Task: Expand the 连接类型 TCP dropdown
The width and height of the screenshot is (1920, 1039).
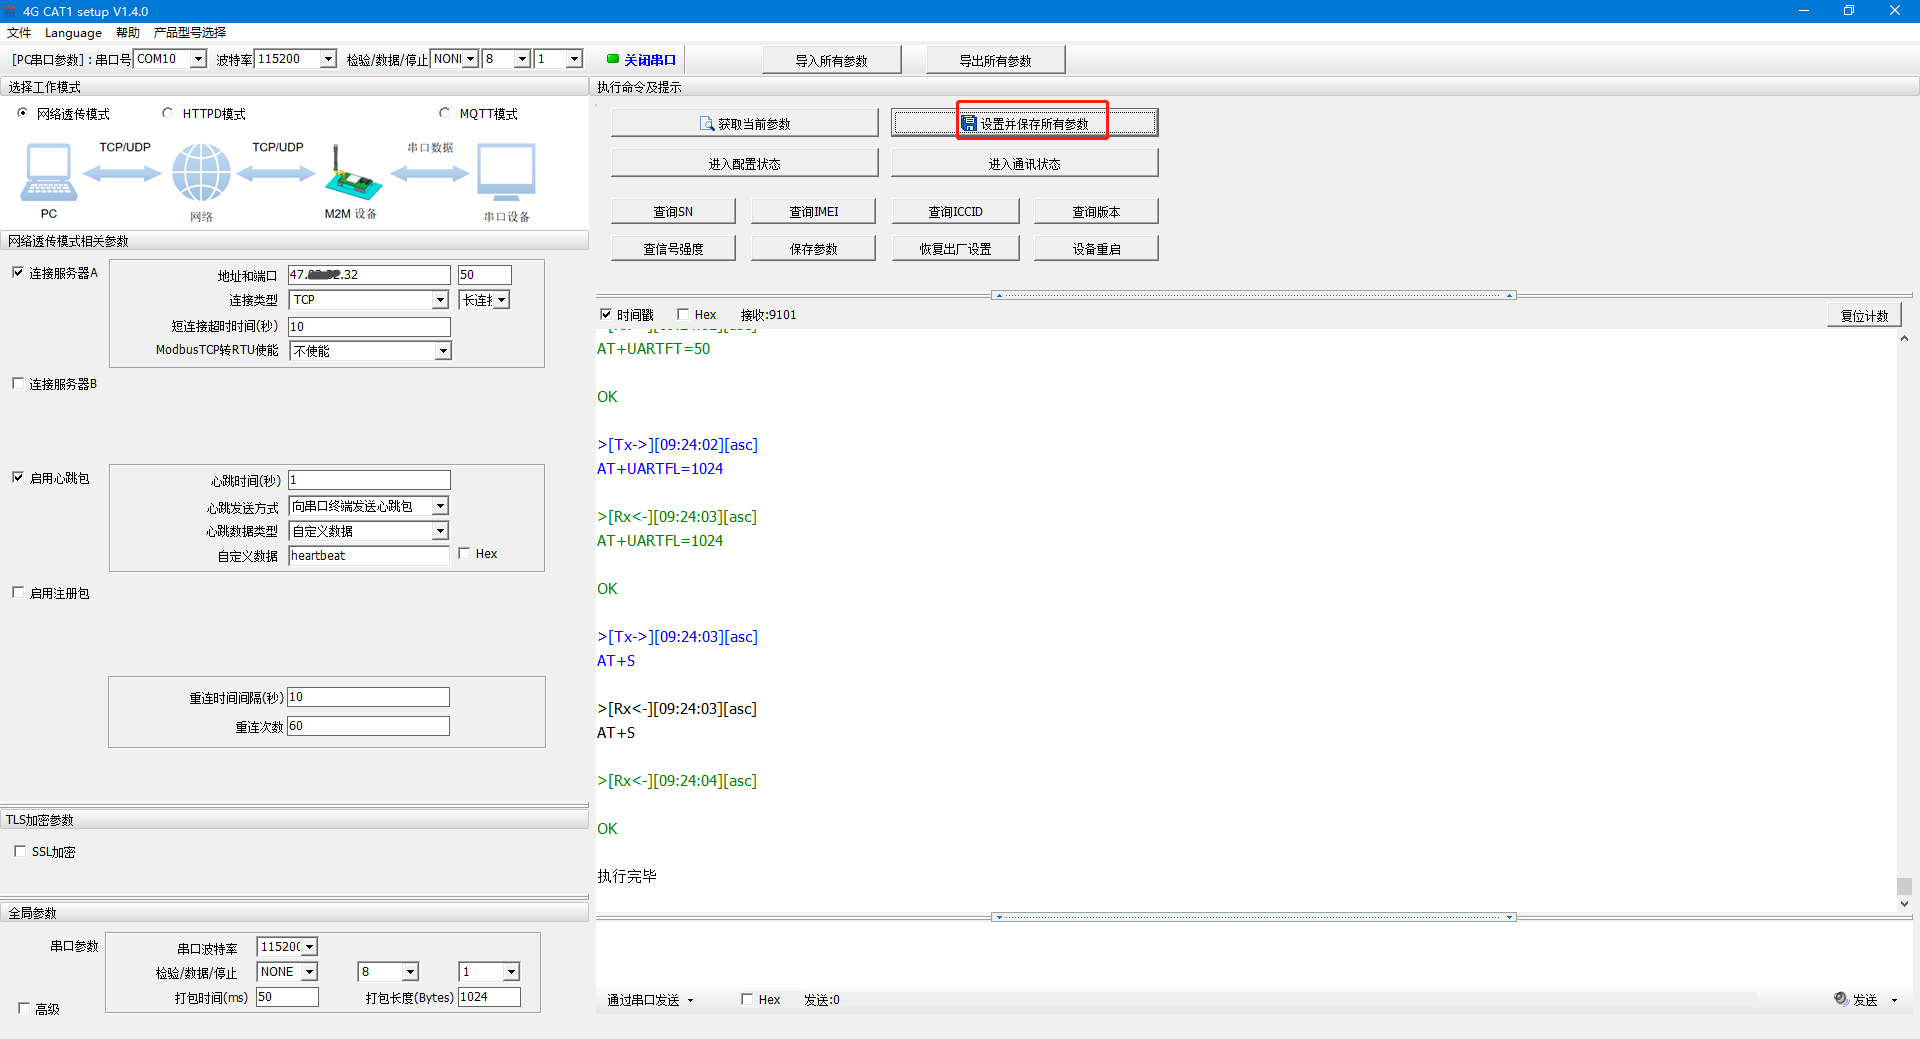Action: pos(440,300)
